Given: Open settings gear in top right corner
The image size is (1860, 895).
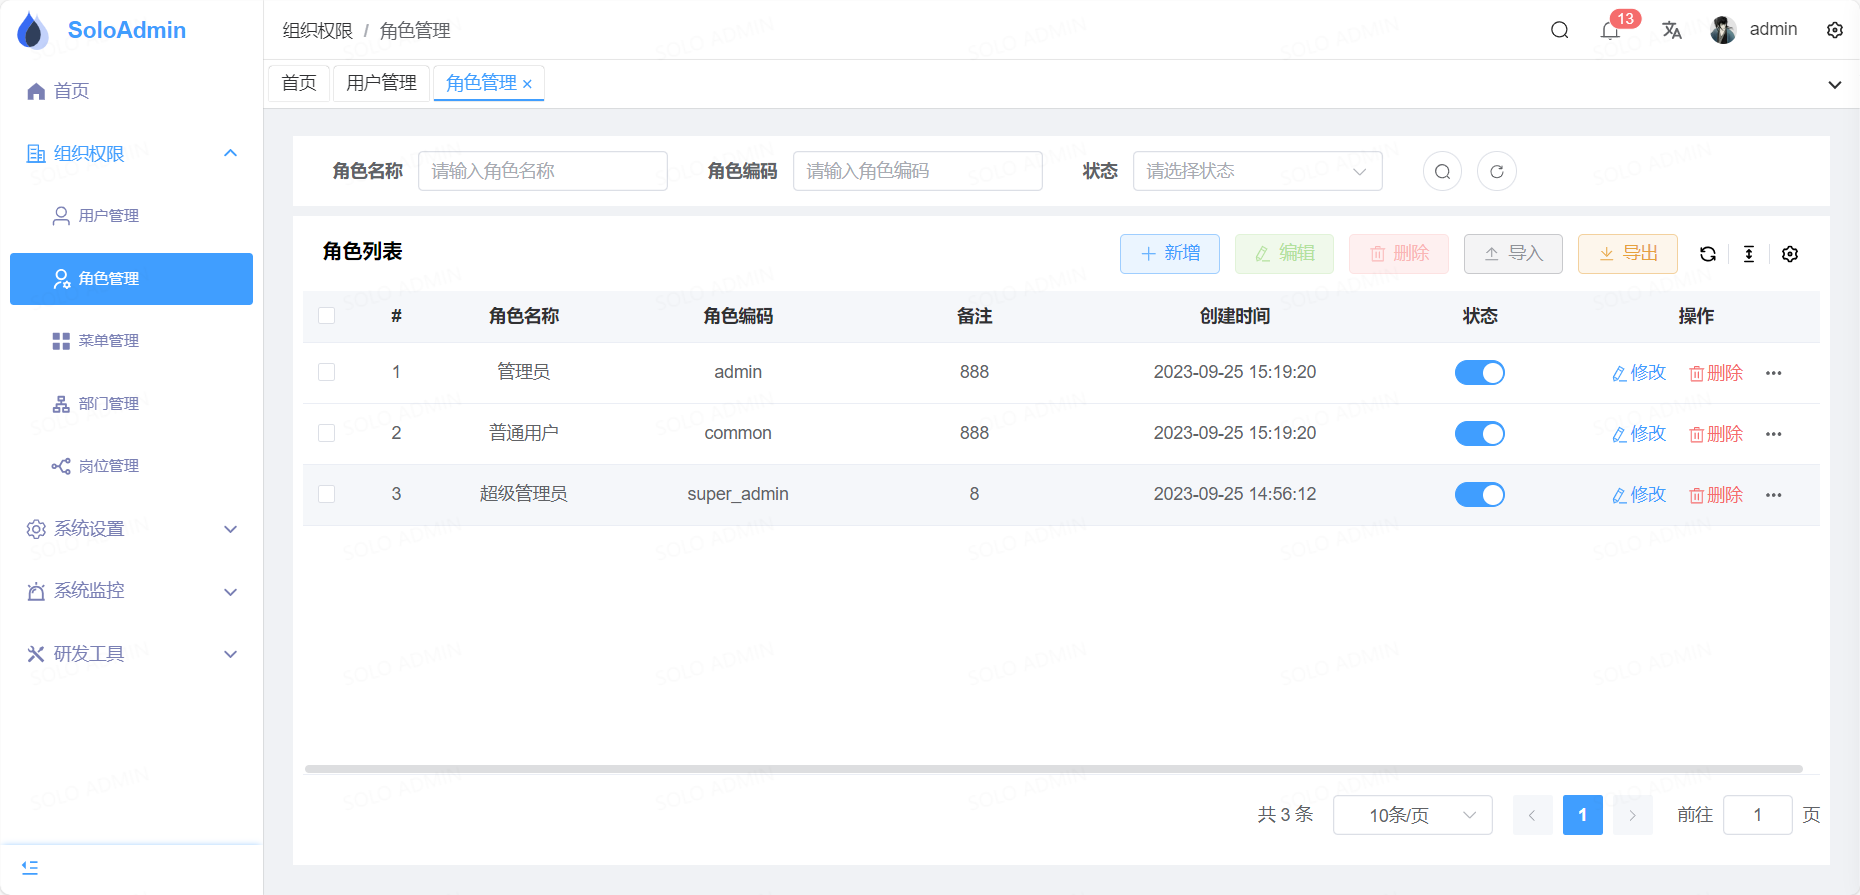Looking at the screenshot, I should coord(1835,30).
